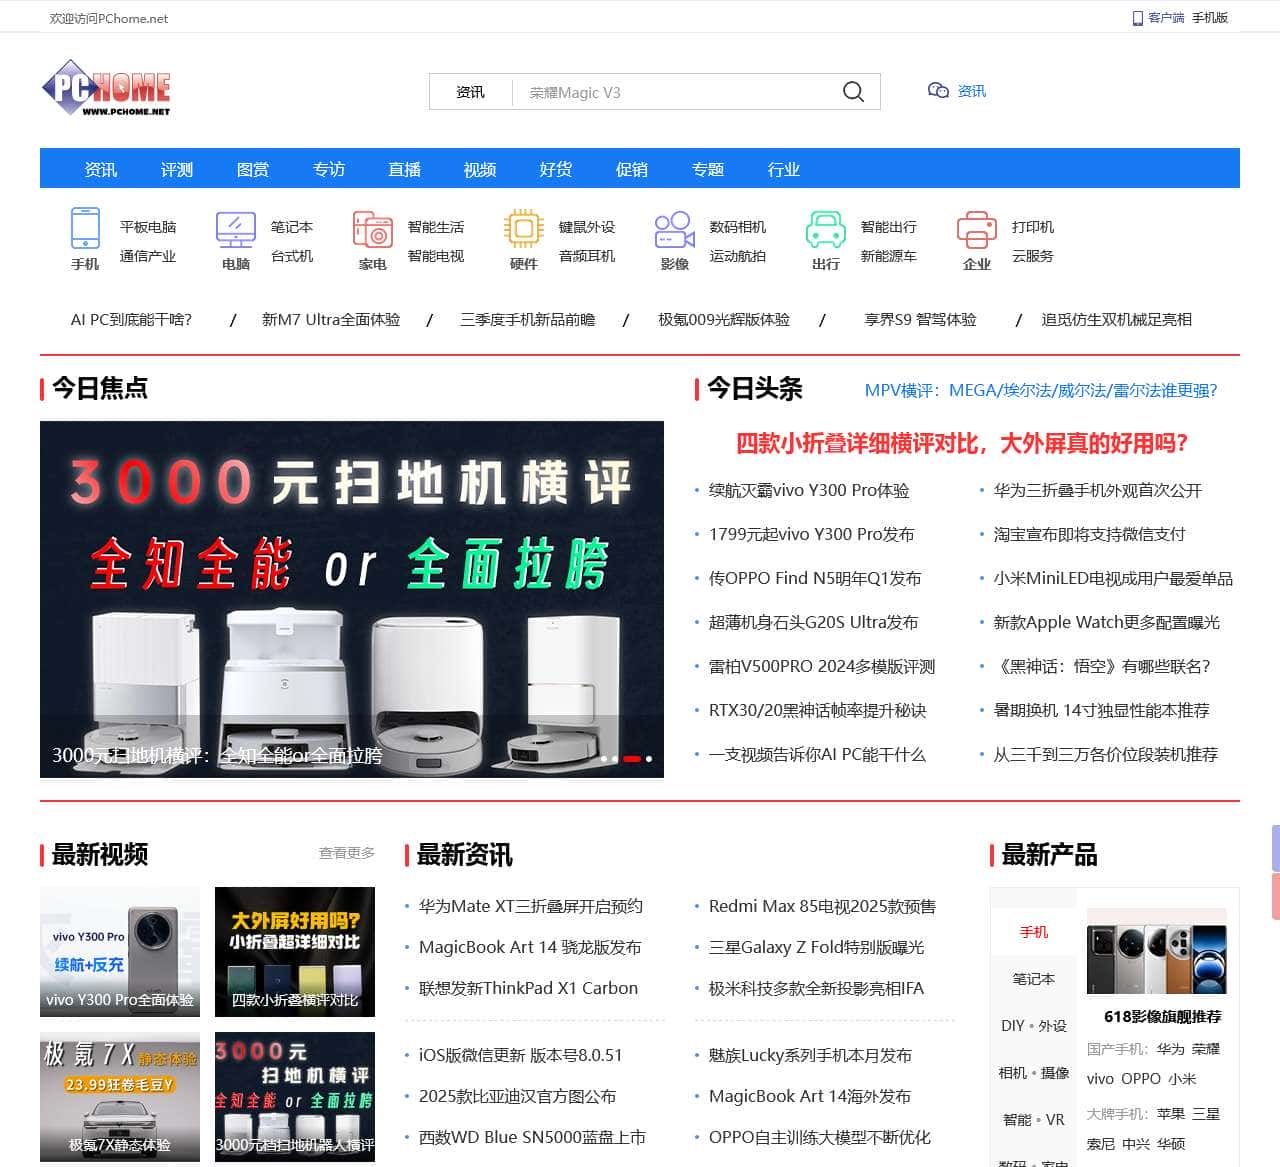1280x1167 pixels.
Task: Open 华为三折叠手机外观首次公开
Action: (1097, 490)
